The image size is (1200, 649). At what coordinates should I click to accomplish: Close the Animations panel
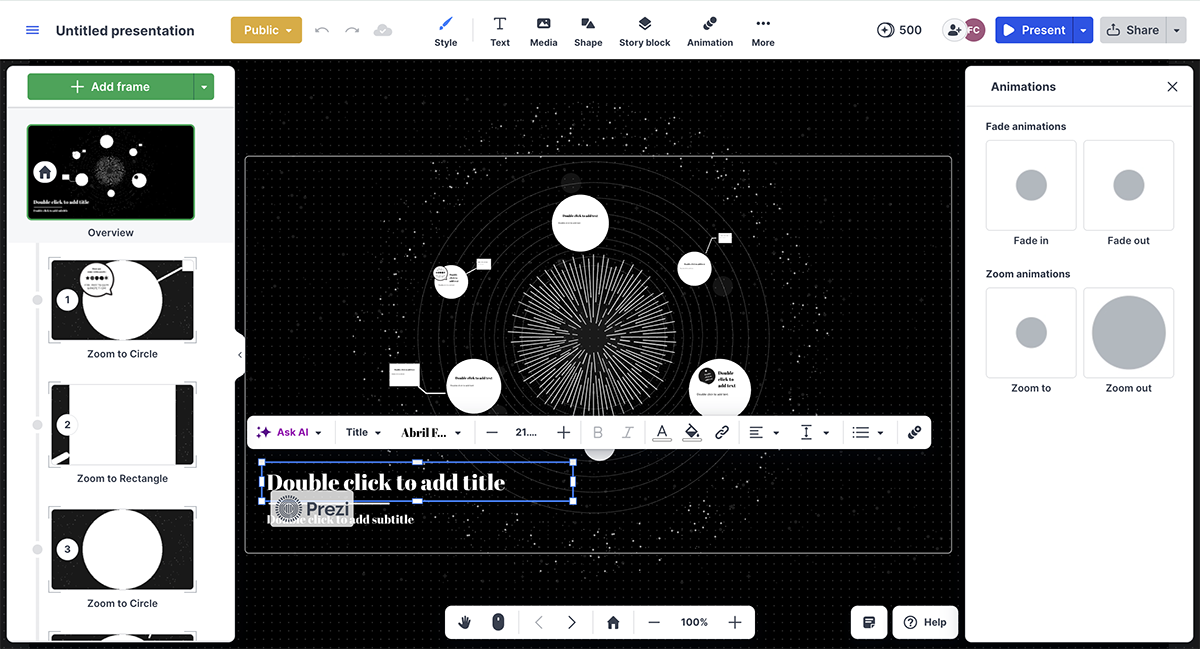click(x=1172, y=87)
